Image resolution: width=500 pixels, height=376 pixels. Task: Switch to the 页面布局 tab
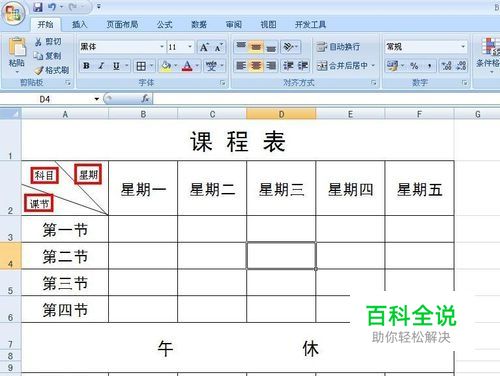pyautogui.click(x=122, y=24)
